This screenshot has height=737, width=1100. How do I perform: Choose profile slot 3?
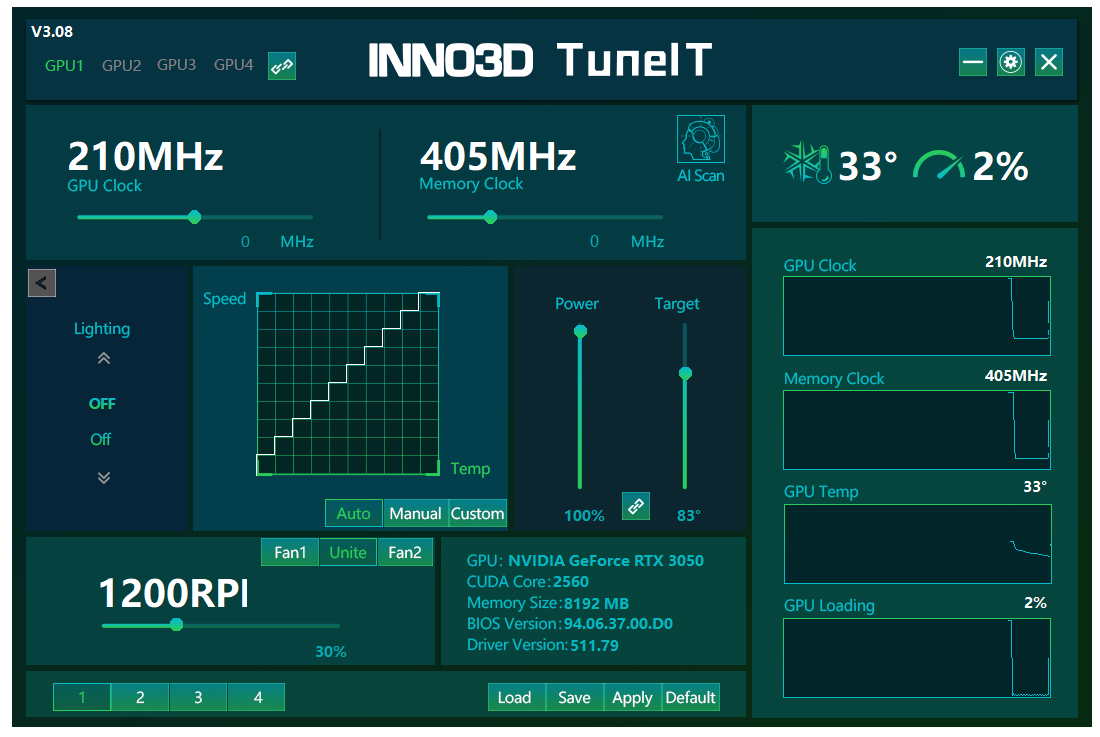click(198, 698)
